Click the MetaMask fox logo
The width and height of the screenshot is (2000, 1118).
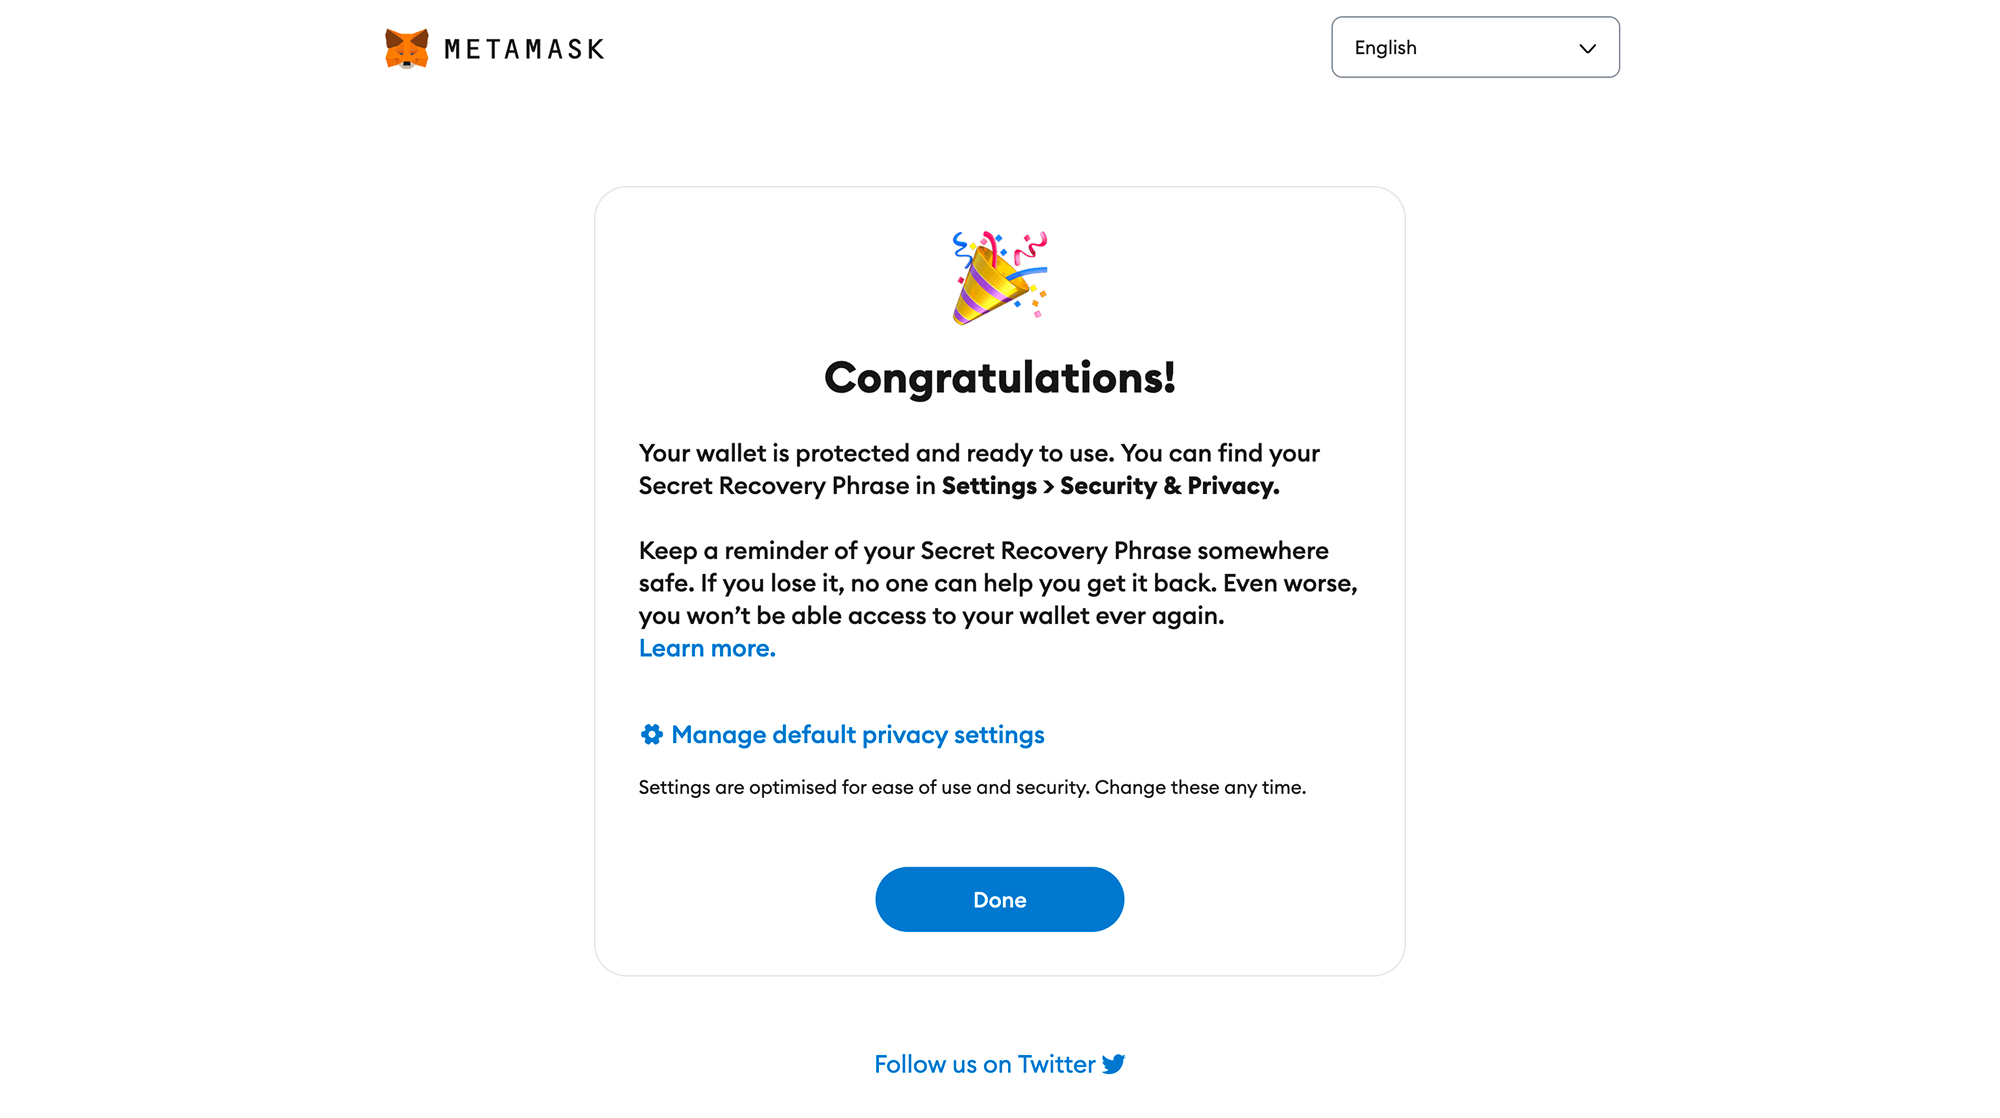[x=407, y=48]
